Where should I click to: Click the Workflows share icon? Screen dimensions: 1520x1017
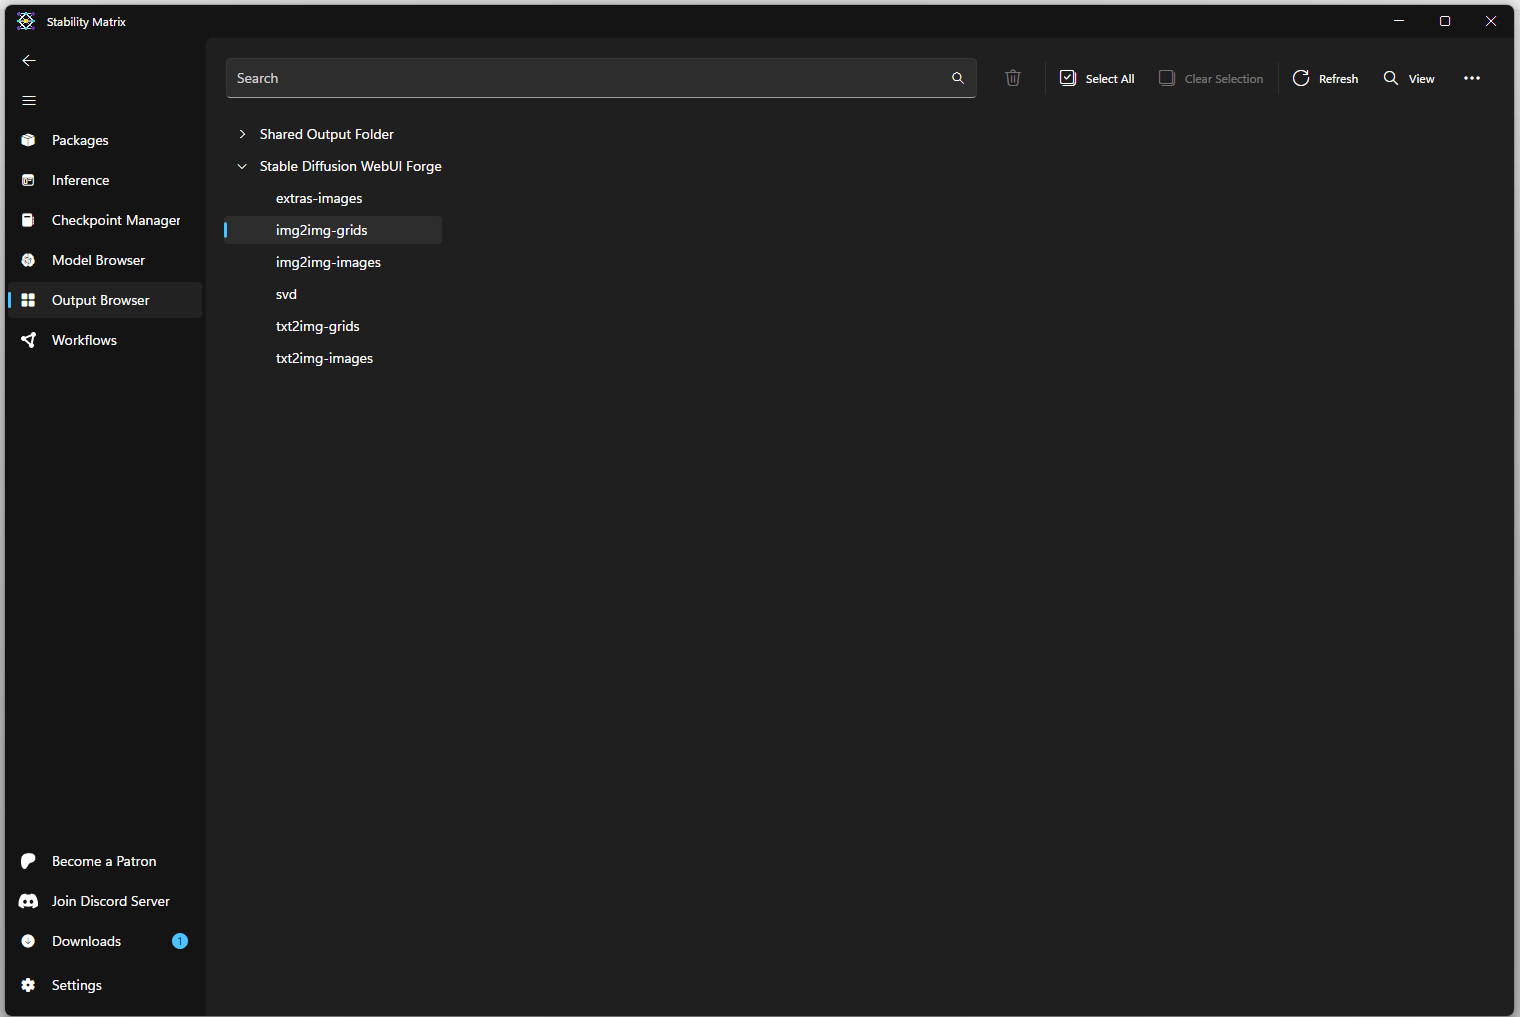[x=28, y=340]
